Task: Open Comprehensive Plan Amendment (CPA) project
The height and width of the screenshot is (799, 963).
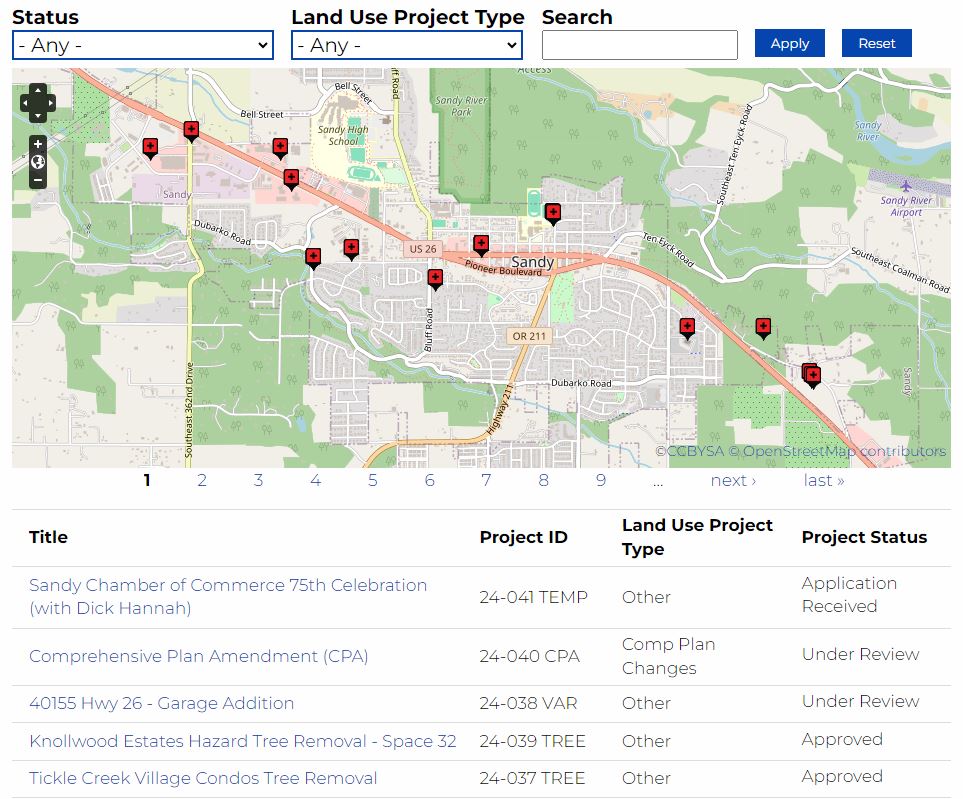Action: tap(199, 656)
